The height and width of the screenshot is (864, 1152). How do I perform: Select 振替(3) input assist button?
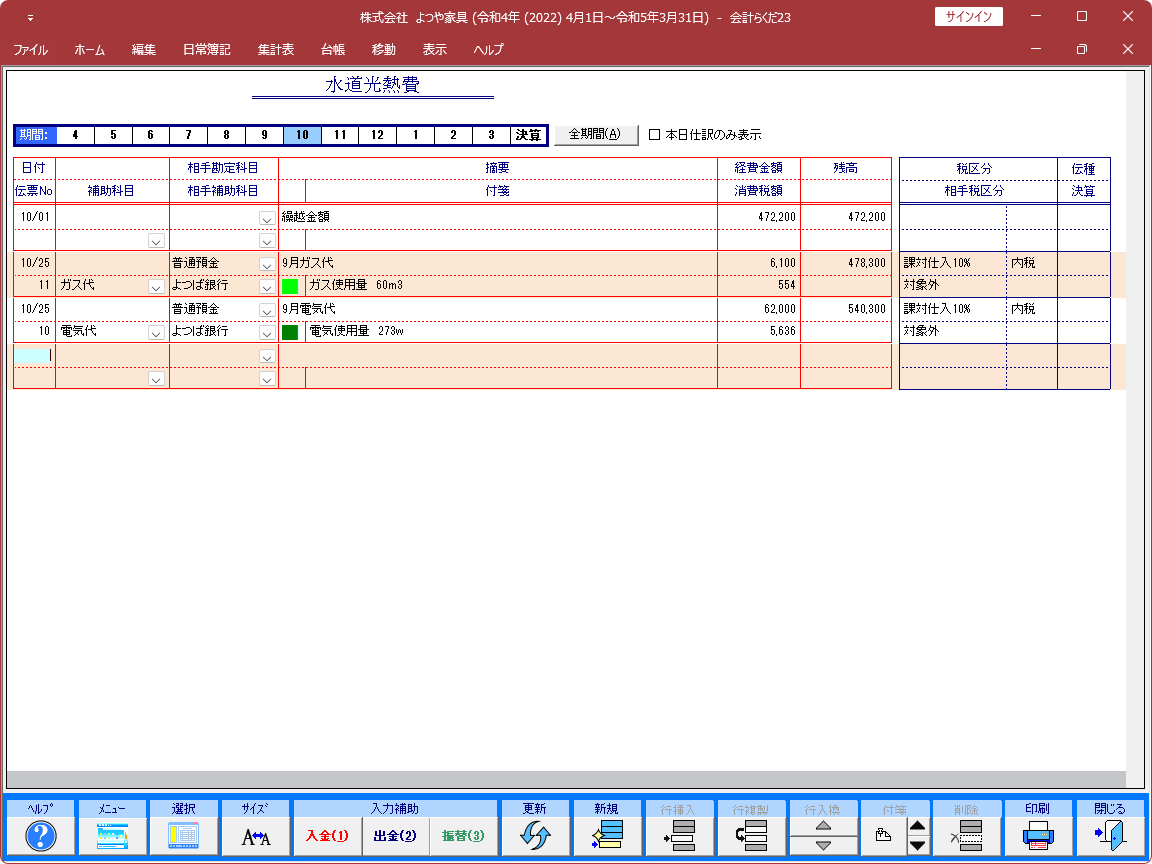point(463,836)
